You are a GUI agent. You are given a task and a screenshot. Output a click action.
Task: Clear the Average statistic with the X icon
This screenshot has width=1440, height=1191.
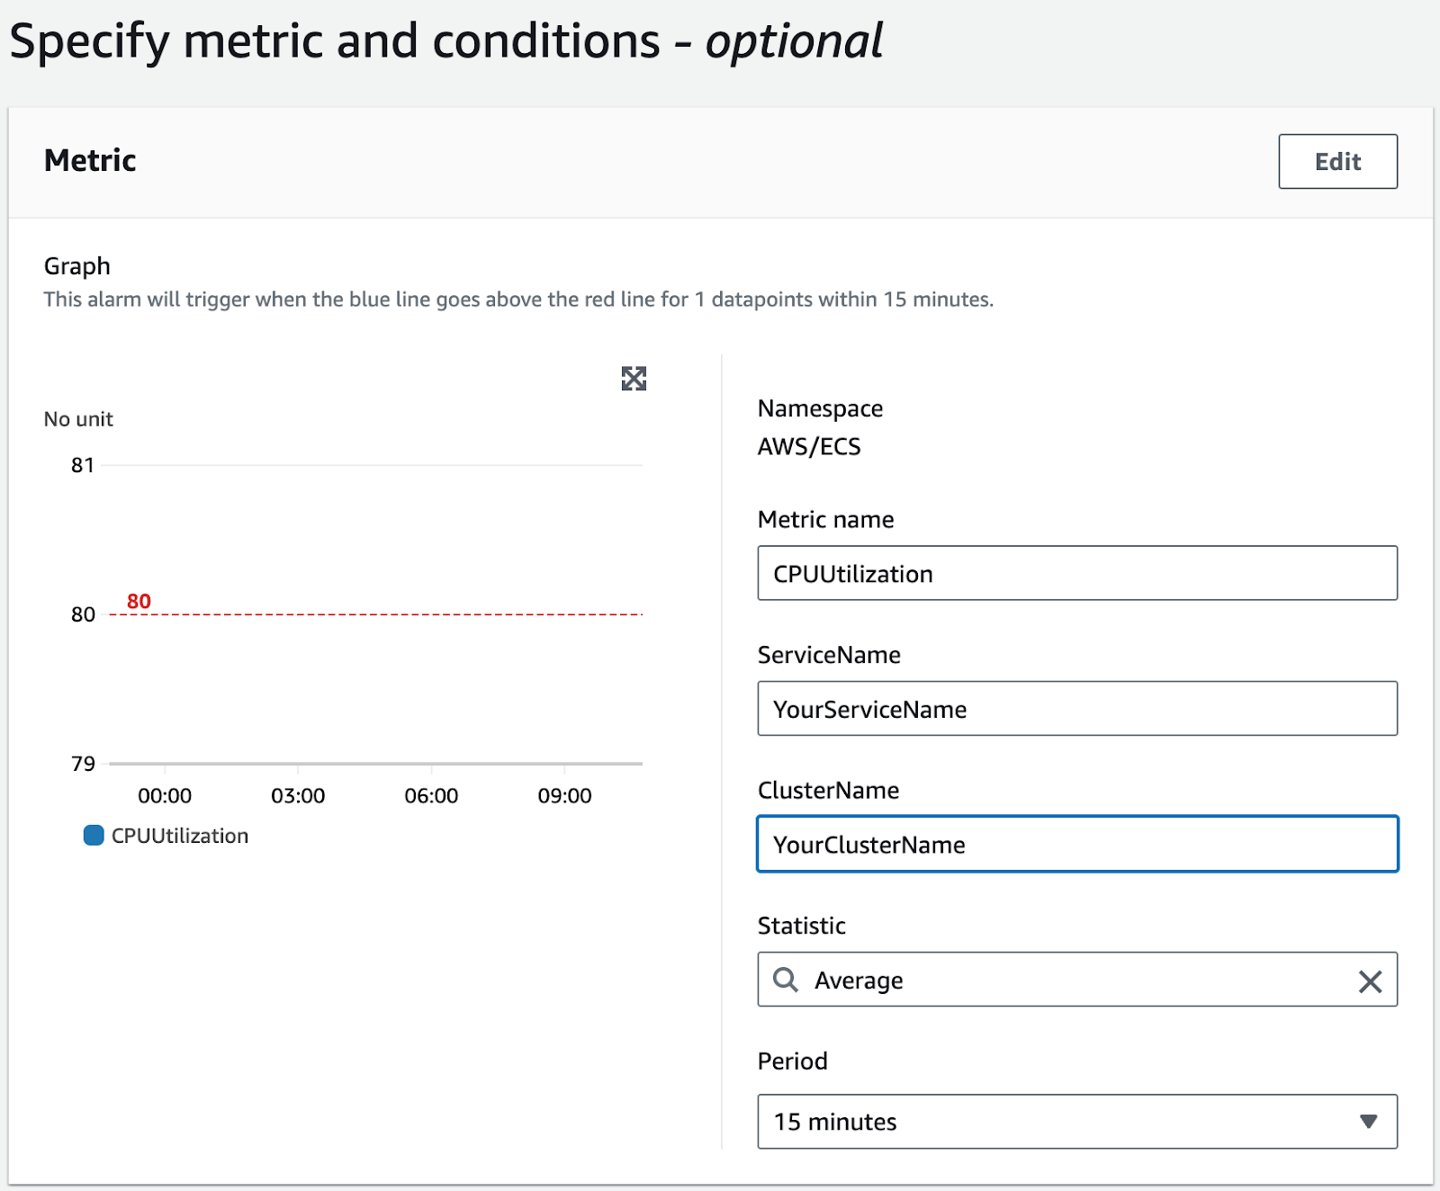1369,981
